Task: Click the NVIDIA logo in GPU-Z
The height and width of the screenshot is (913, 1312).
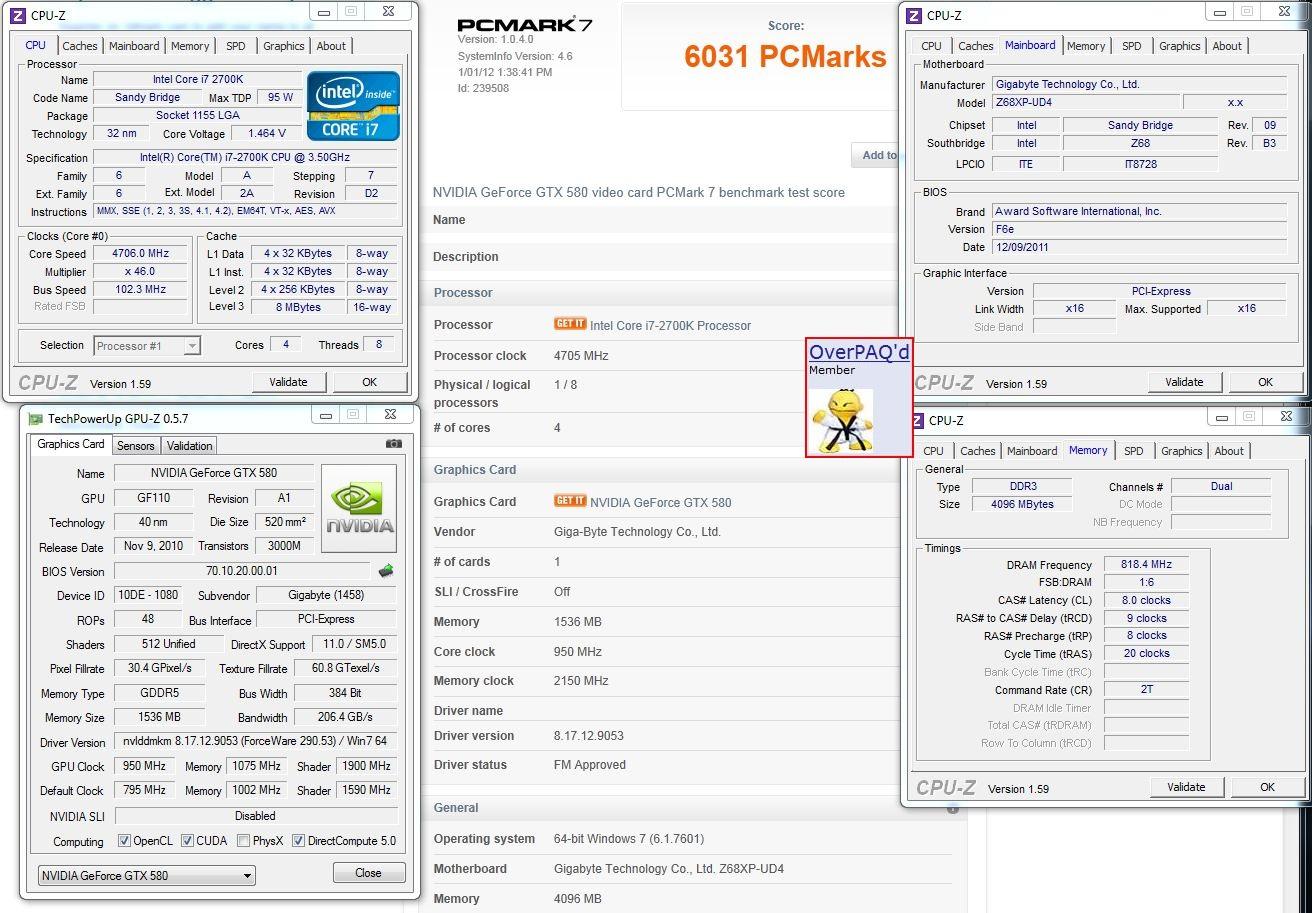Action: 359,508
